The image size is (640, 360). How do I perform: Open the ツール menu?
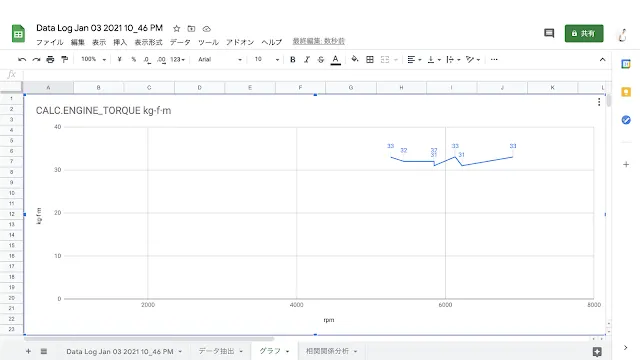point(208,42)
